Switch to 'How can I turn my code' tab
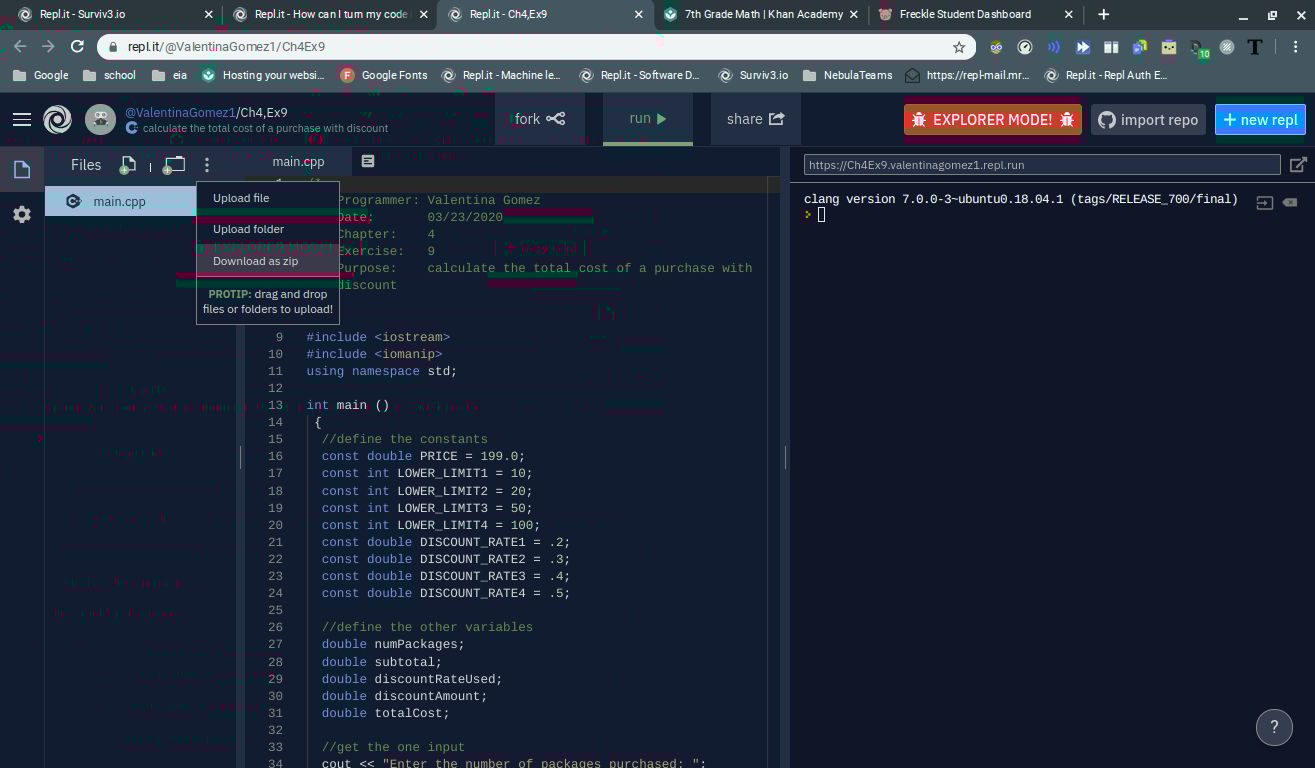Viewport: 1315px width, 768px height. tap(330, 14)
